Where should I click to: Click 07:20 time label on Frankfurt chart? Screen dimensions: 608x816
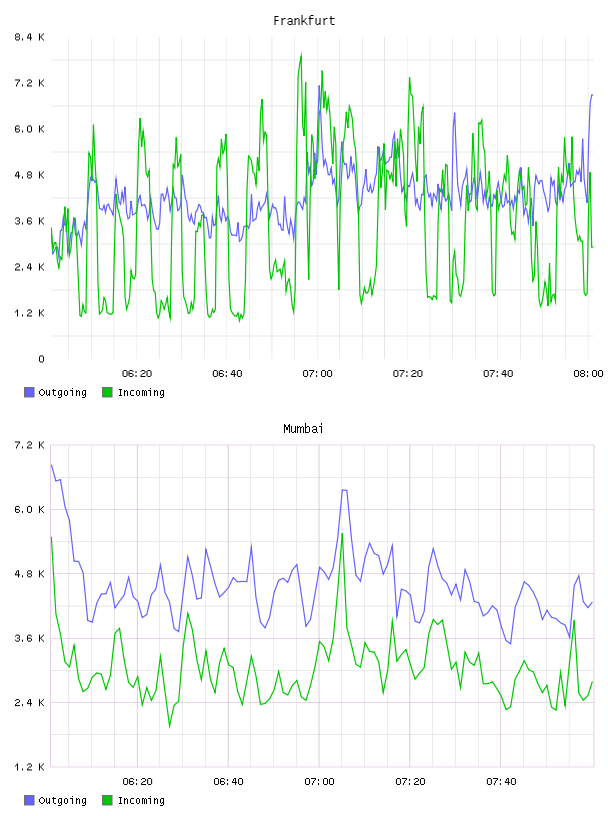coord(408,374)
